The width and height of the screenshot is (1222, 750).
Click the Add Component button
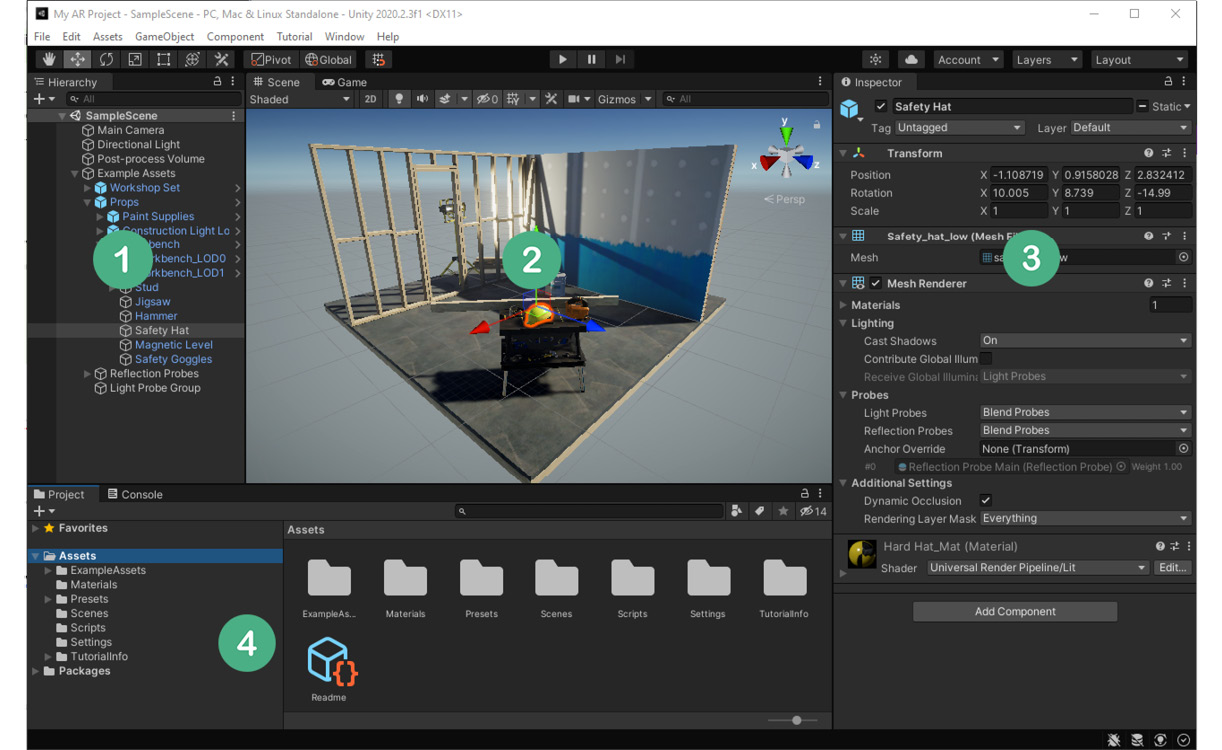pos(1014,611)
